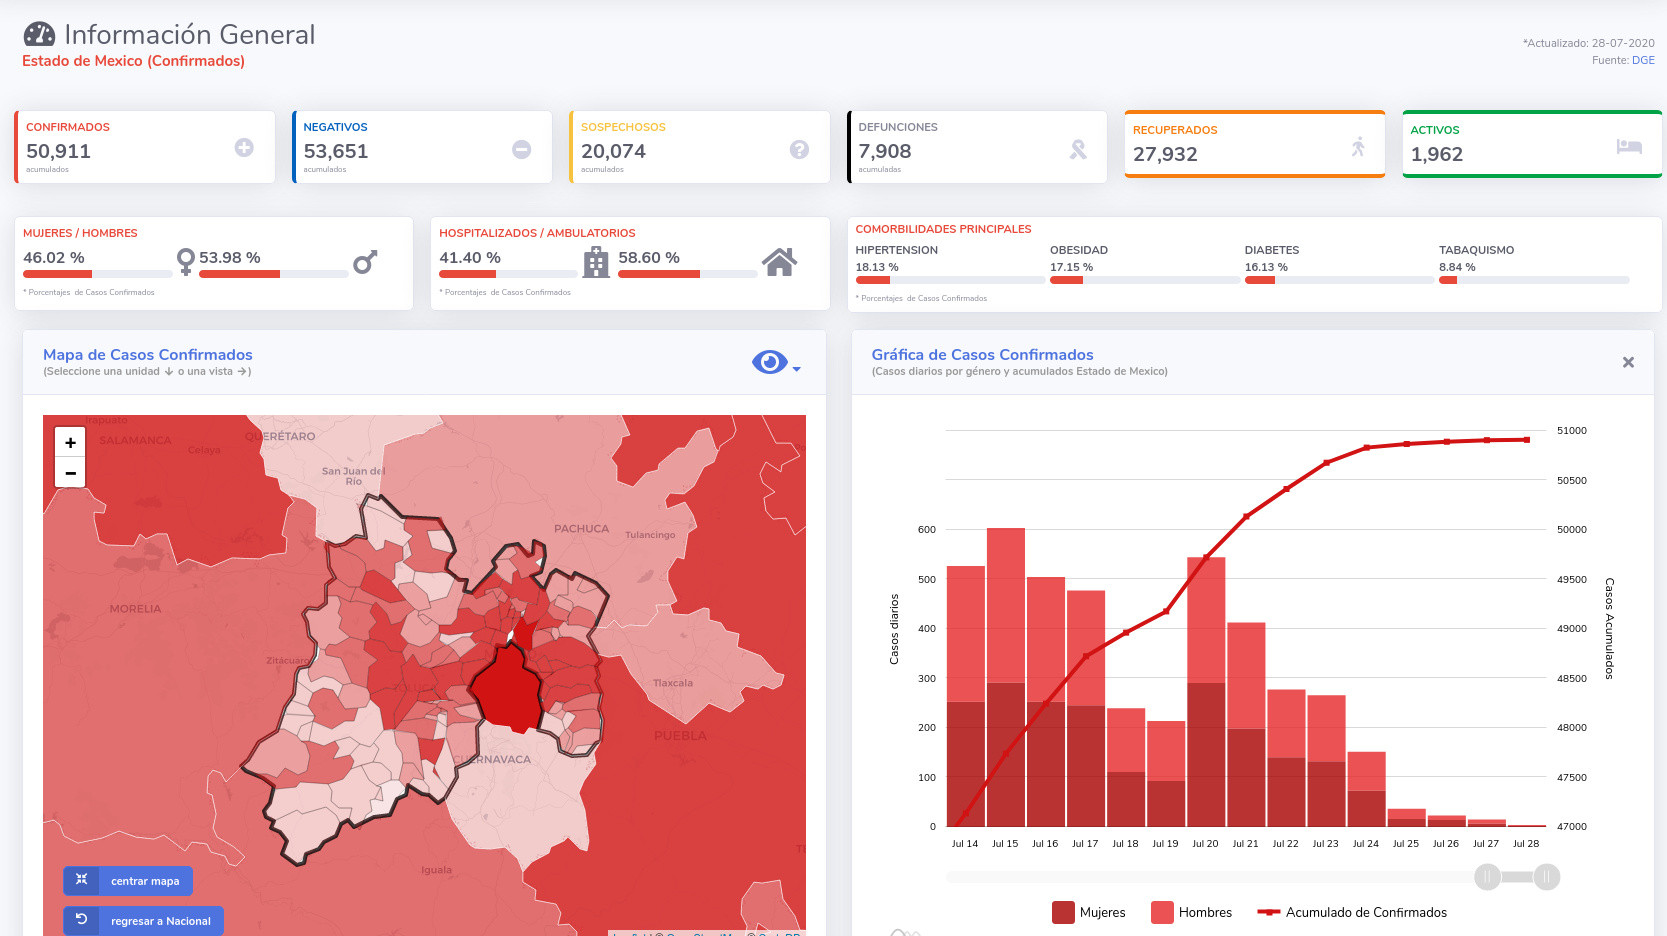Click the 27,932 recuperados value
The height and width of the screenshot is (936, 1667).
click(x=1165, y=154)
